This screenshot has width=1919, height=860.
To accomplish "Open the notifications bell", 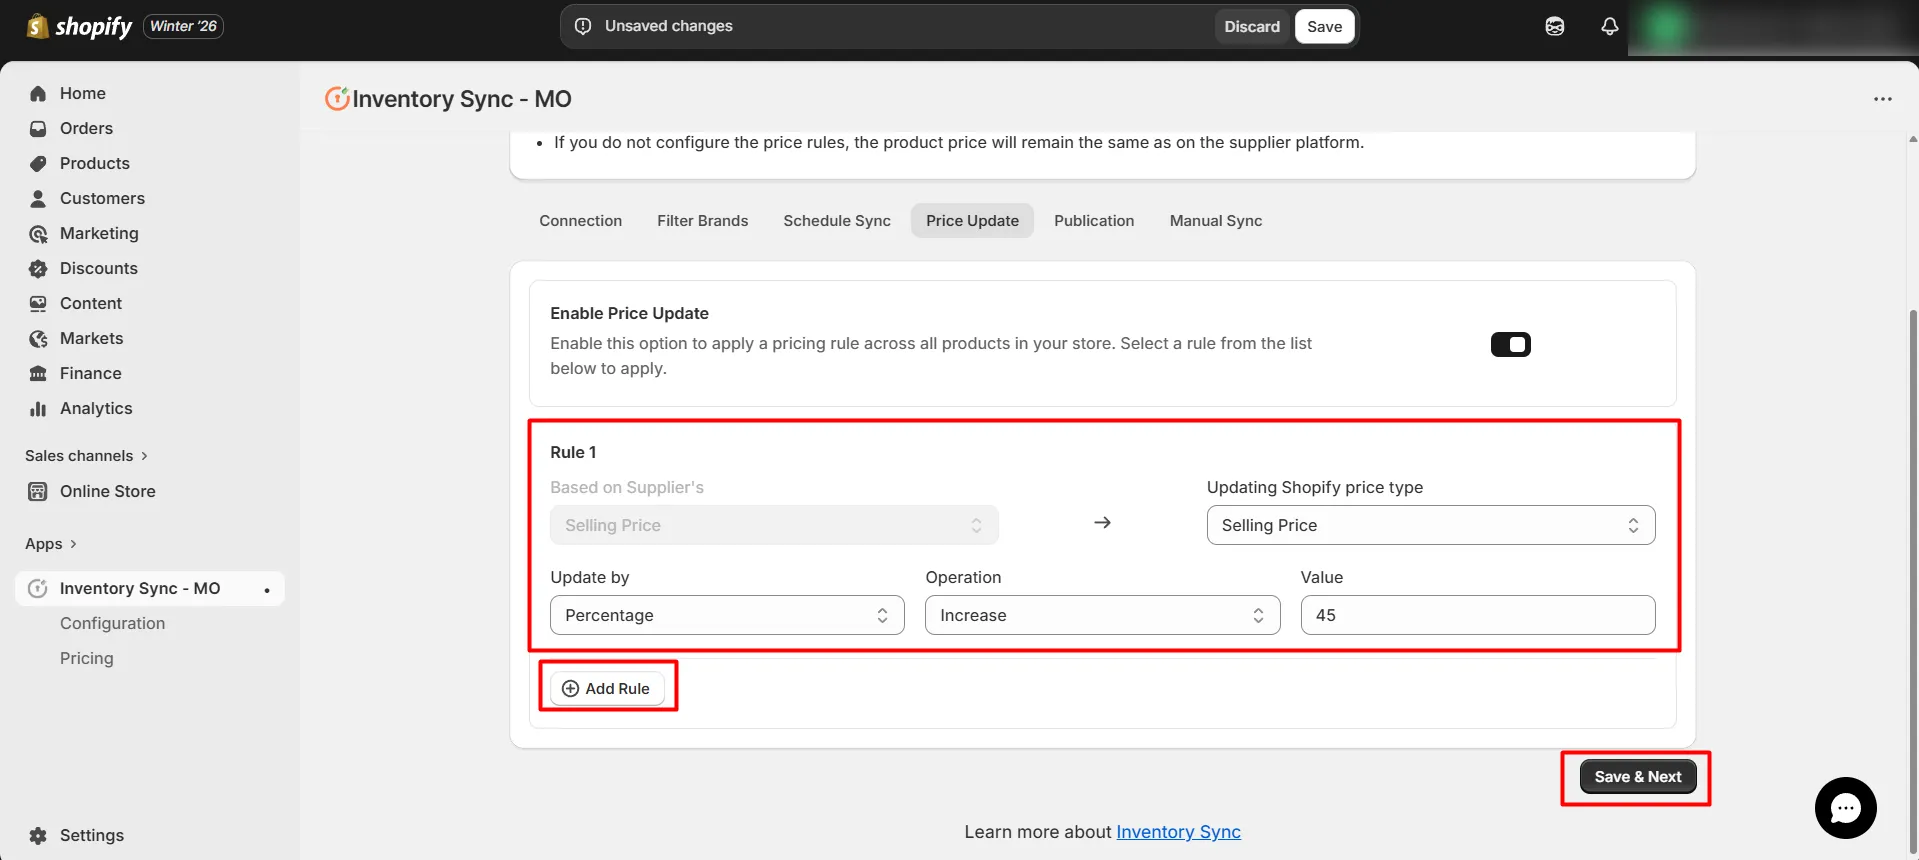I will tap(1609, 26).
